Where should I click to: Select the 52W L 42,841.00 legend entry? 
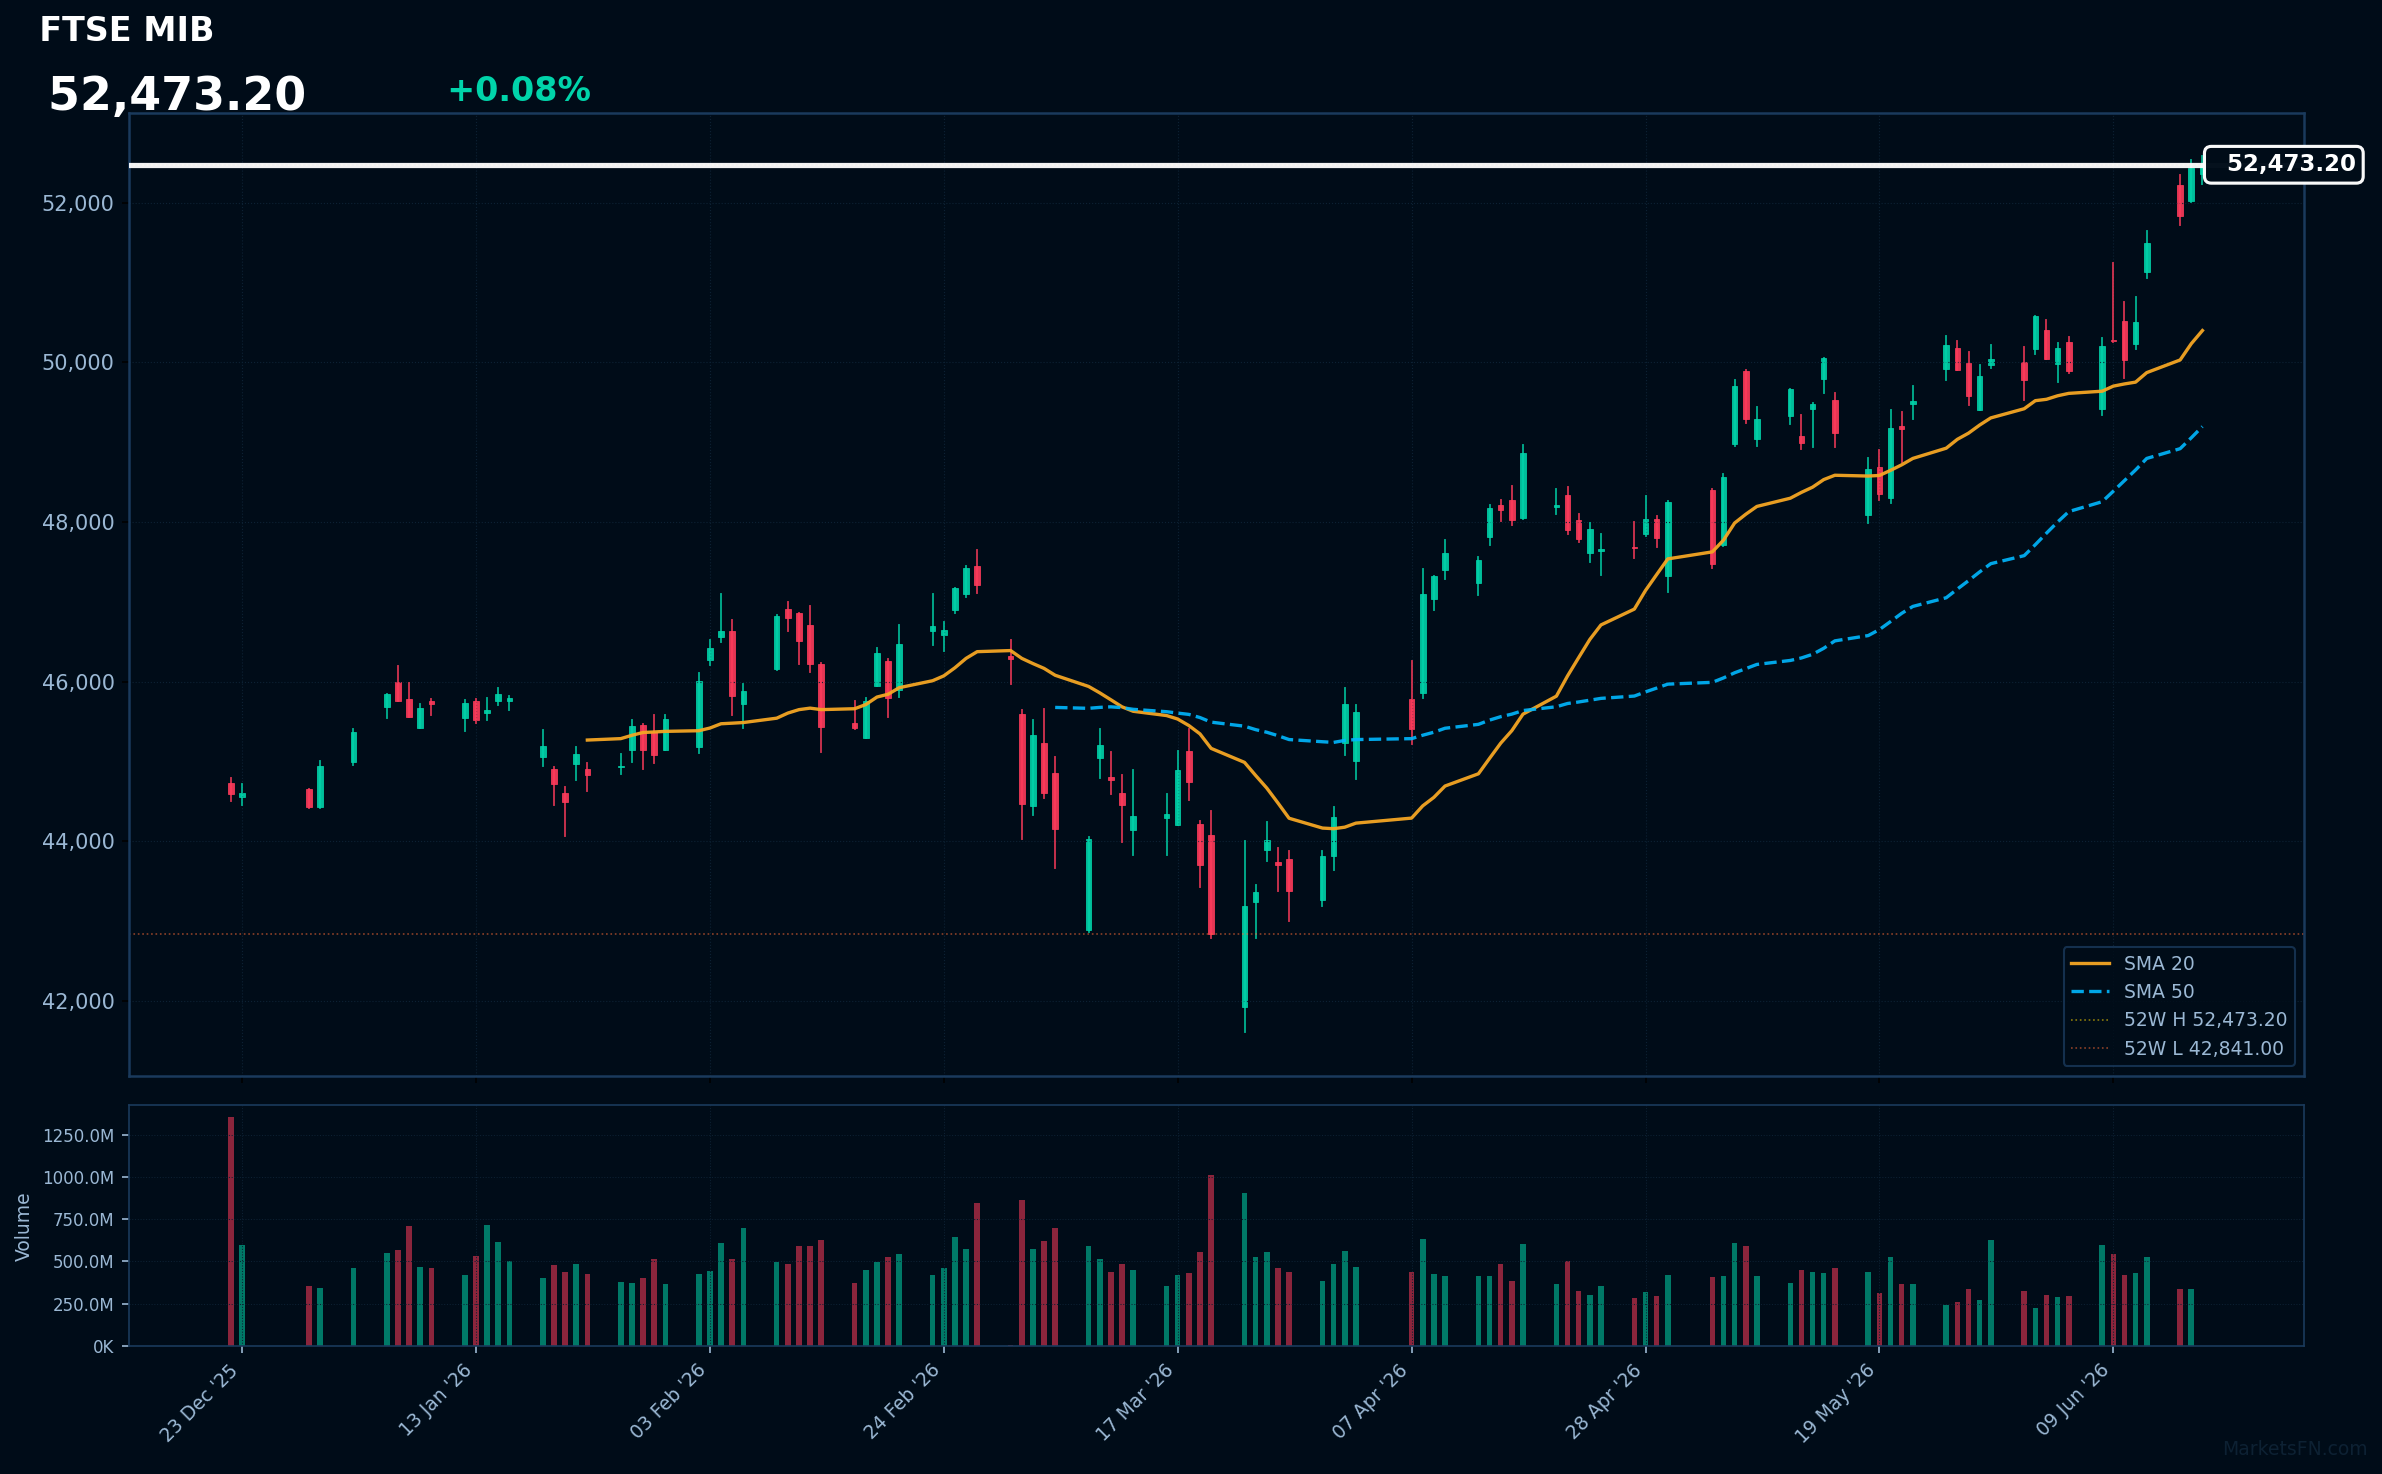point(2176,1049)
